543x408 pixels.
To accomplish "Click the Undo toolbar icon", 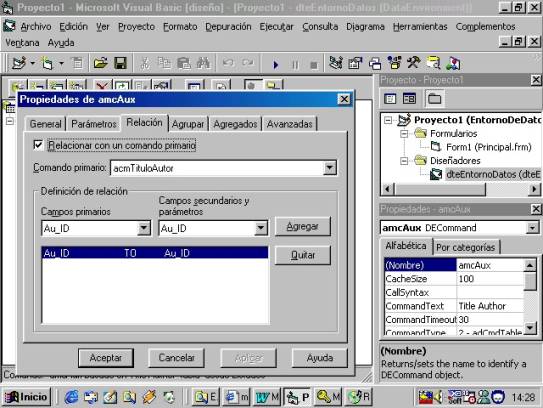I will (x=228, y=63).
